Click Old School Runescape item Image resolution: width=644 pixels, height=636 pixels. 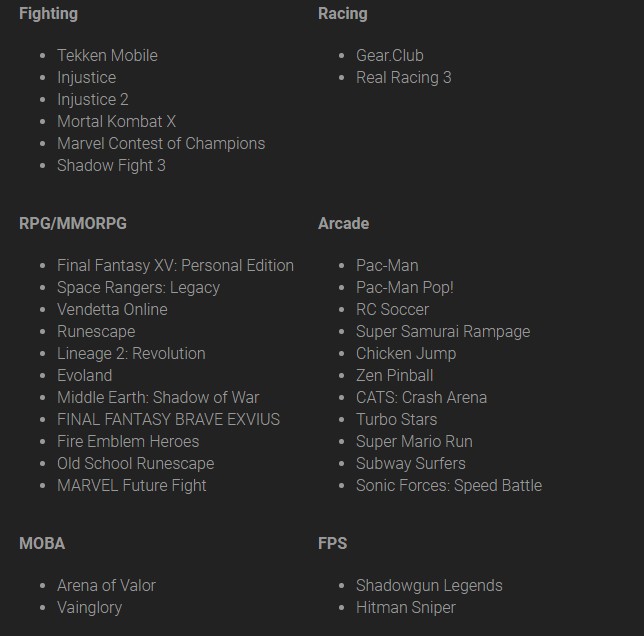136,464
